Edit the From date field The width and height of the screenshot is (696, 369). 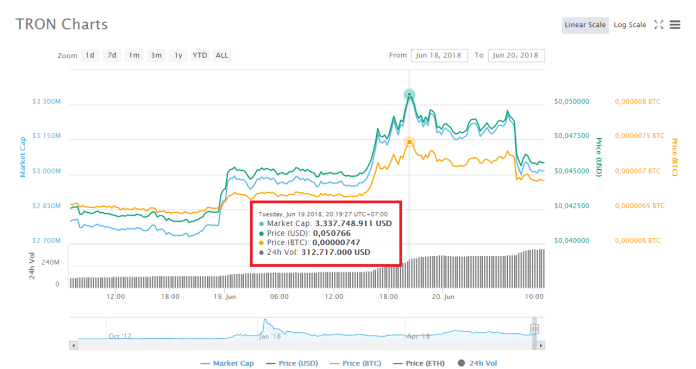click(439, 56)
